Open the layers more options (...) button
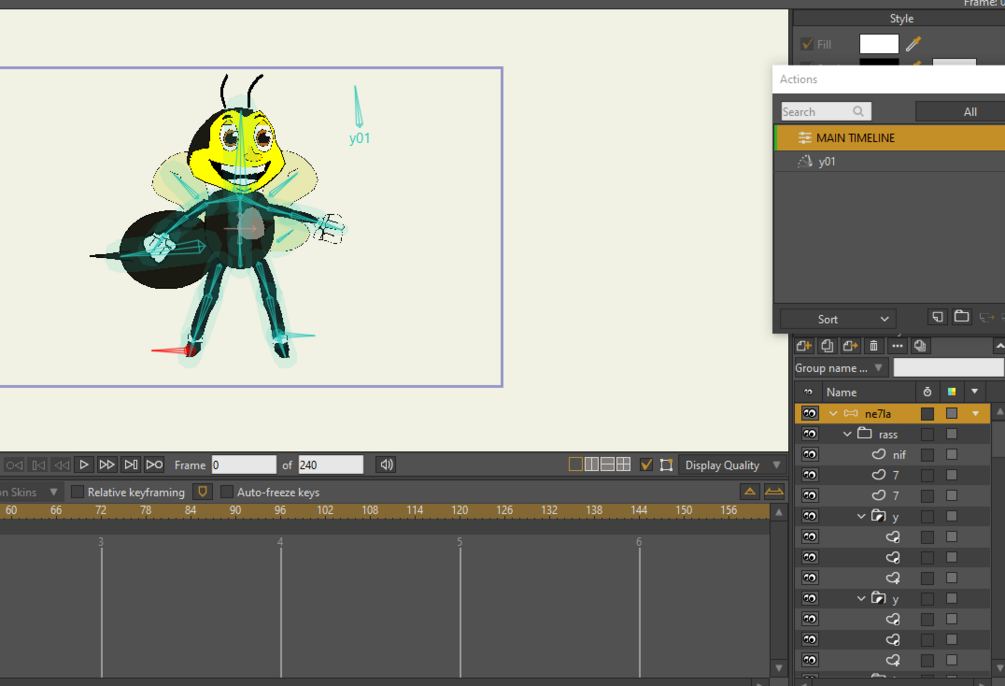Image resolution: width=1005 pixels, height=686 pixels. tap(897, 346)
